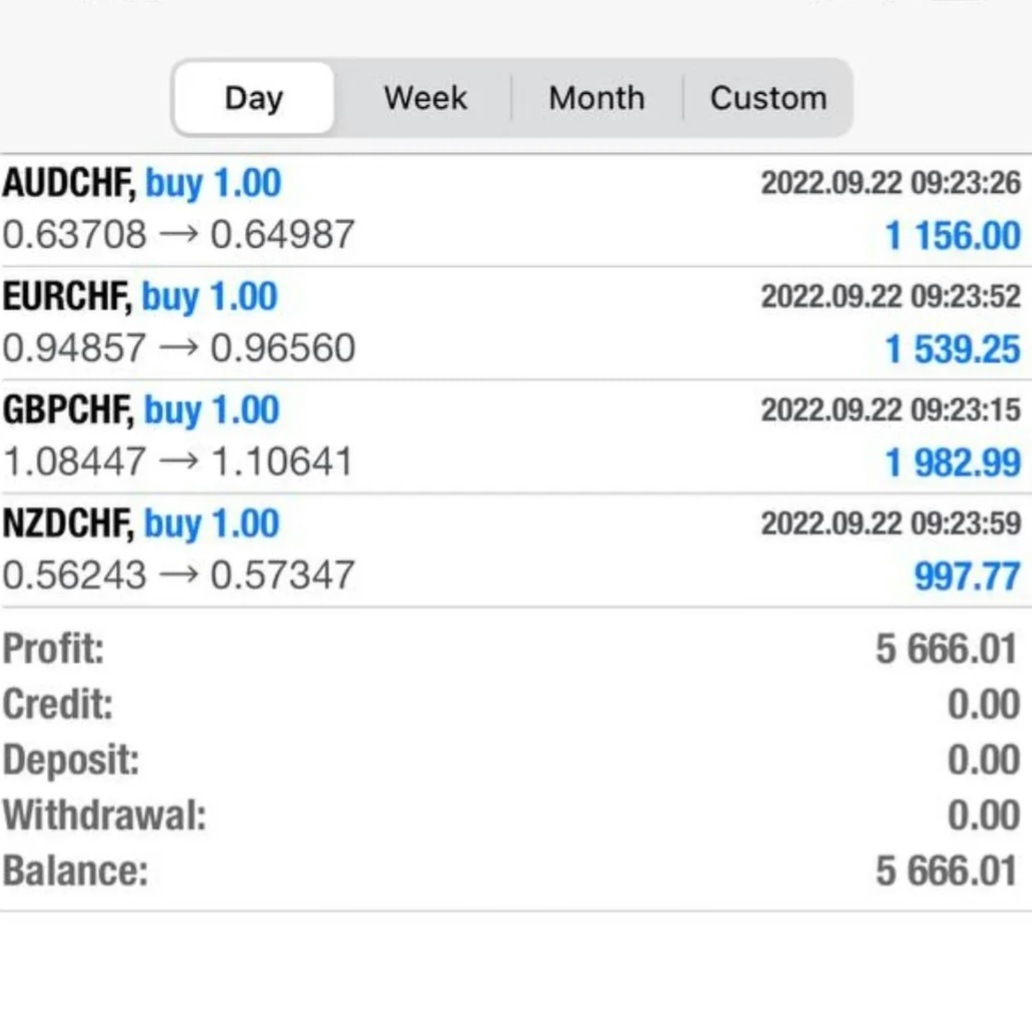The height and width of the screenshot is (1032, 1032).
Task: Switch to the Month tab
Action: (x=597, y=98)
